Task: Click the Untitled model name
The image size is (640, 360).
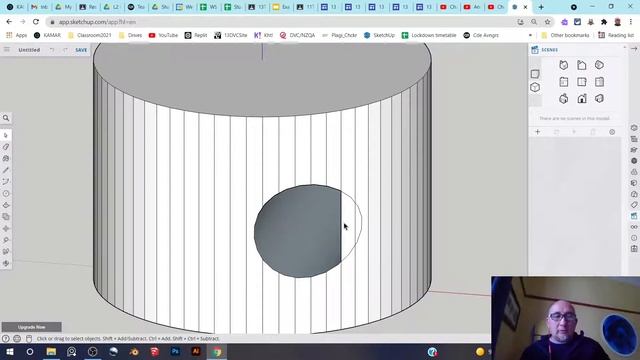Action: 29,50
